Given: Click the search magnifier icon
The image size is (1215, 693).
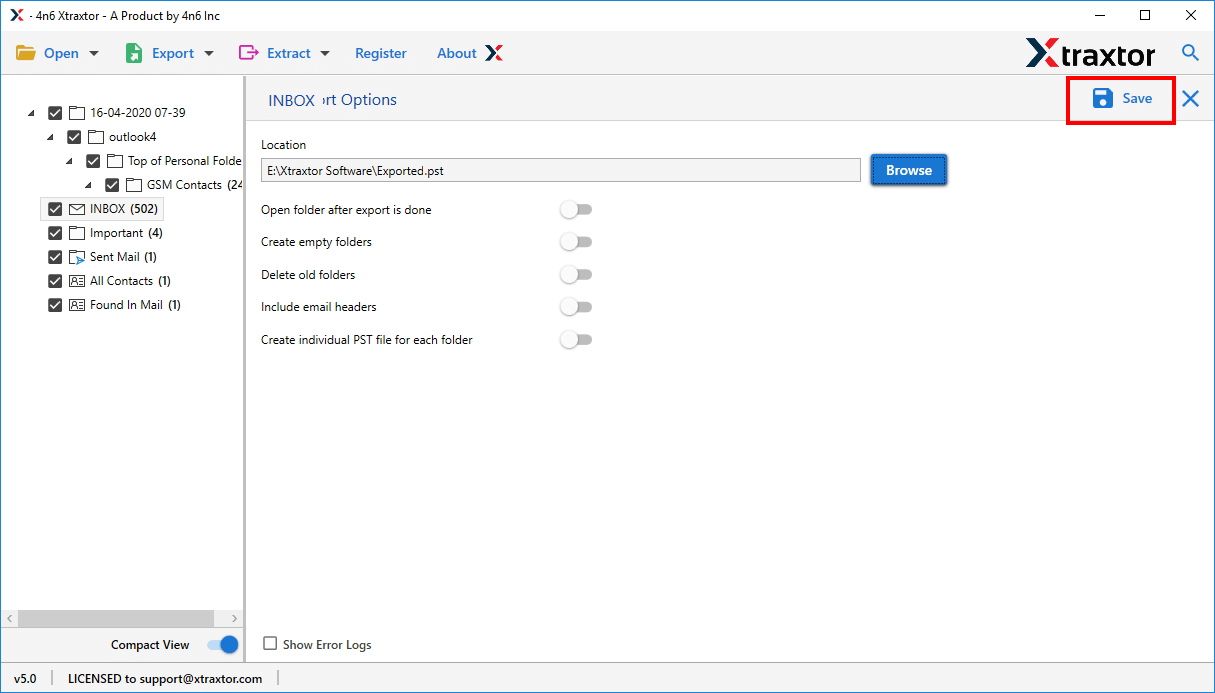Looking at the screenshot, I should coord(1190,53).
